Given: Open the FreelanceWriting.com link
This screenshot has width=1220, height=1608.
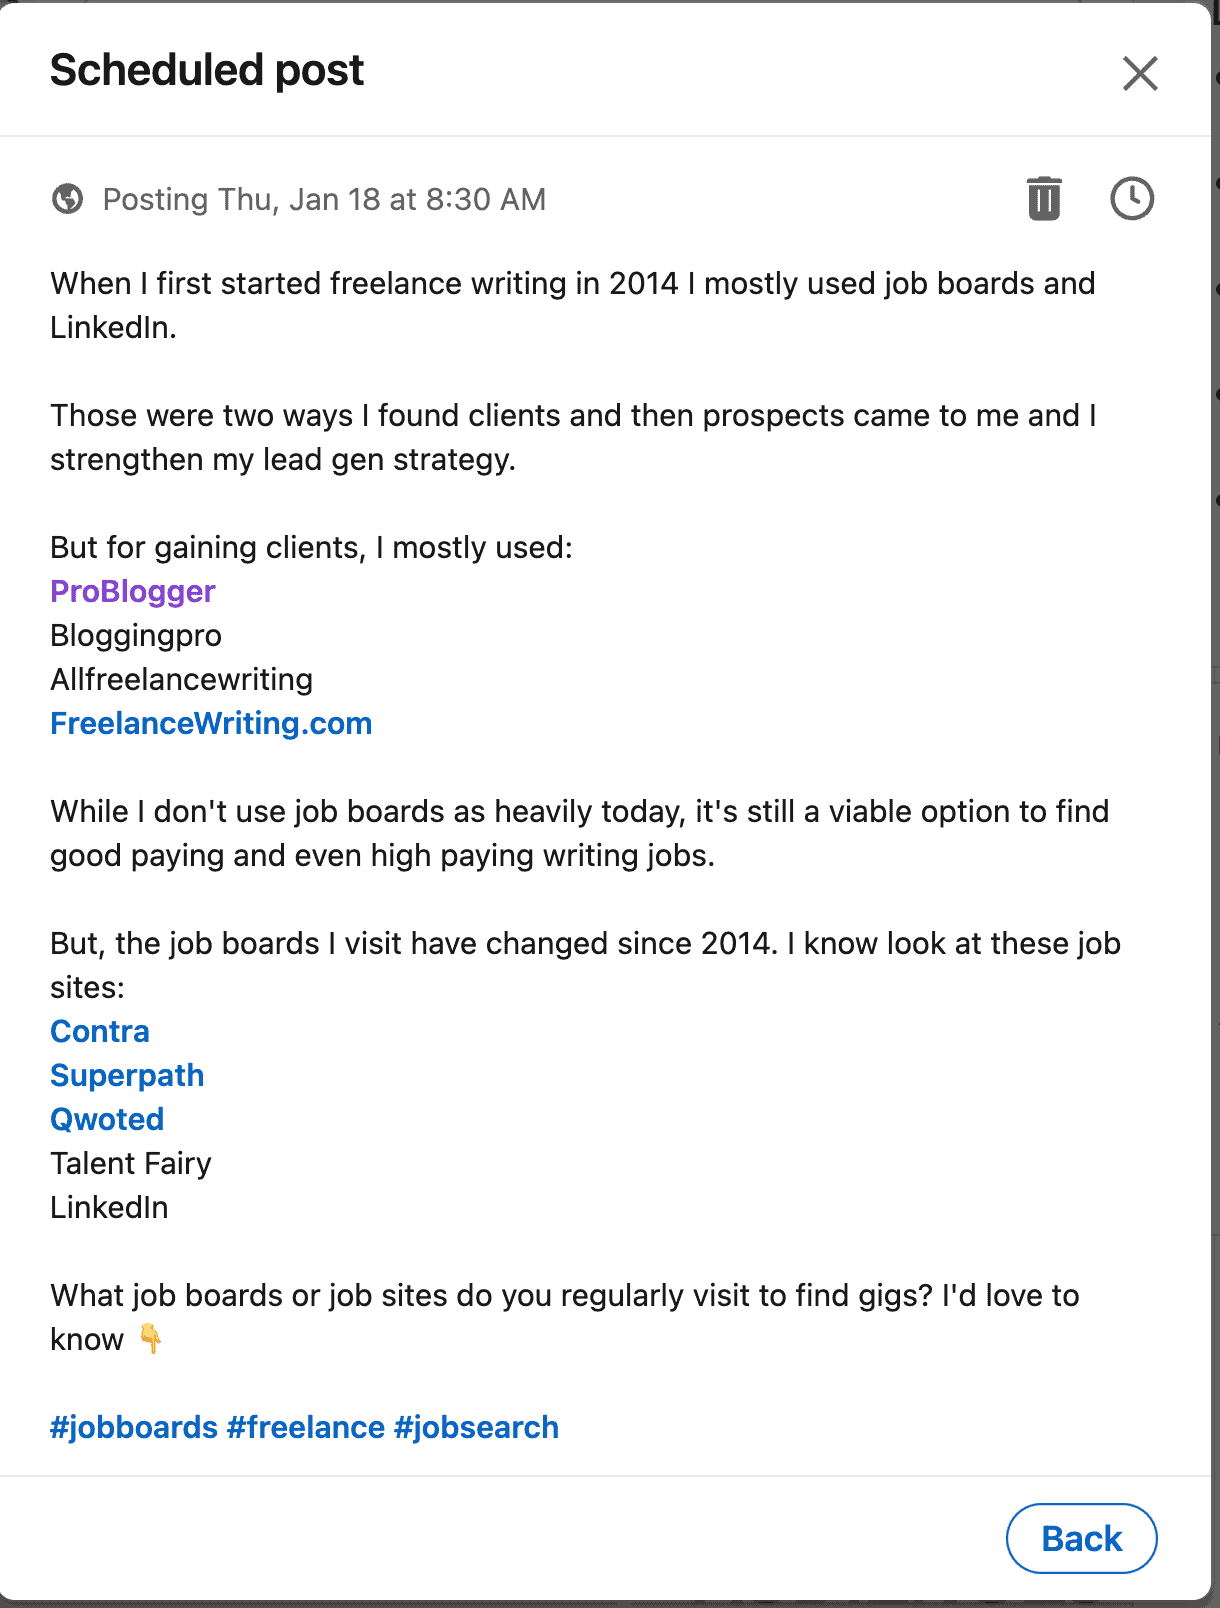Looking at the screenshot, I should click(211, 722).
